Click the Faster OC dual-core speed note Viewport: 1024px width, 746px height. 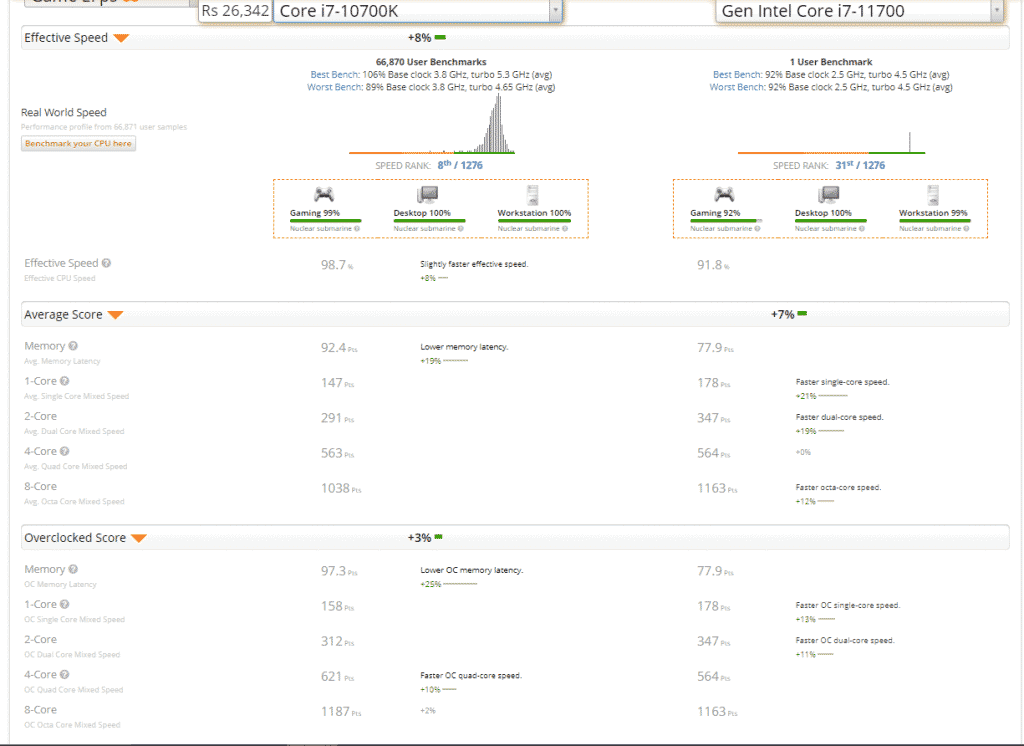[844, 641]
